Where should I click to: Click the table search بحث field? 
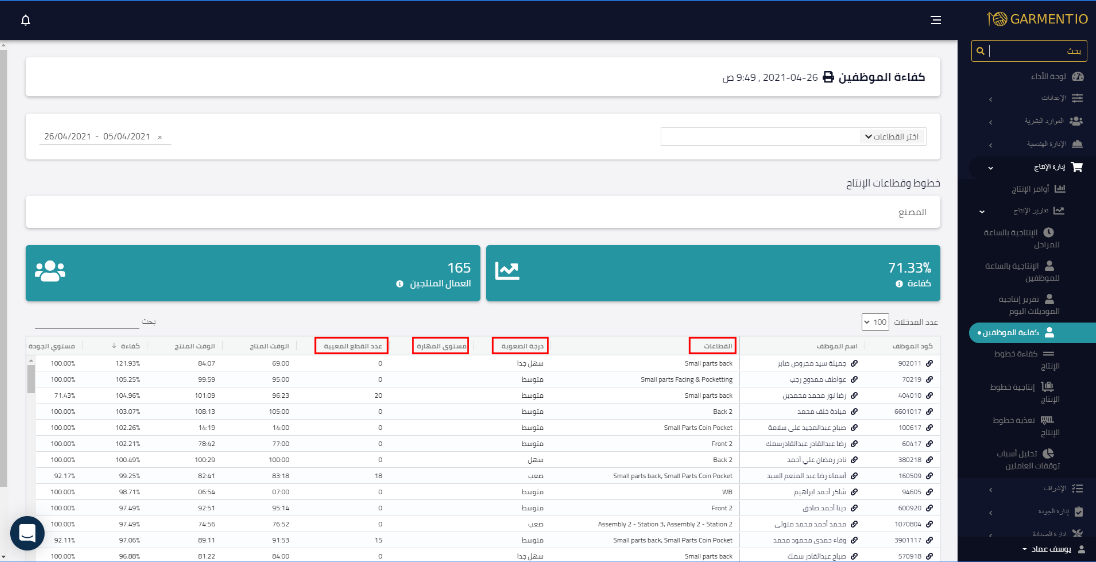(87, 322)
